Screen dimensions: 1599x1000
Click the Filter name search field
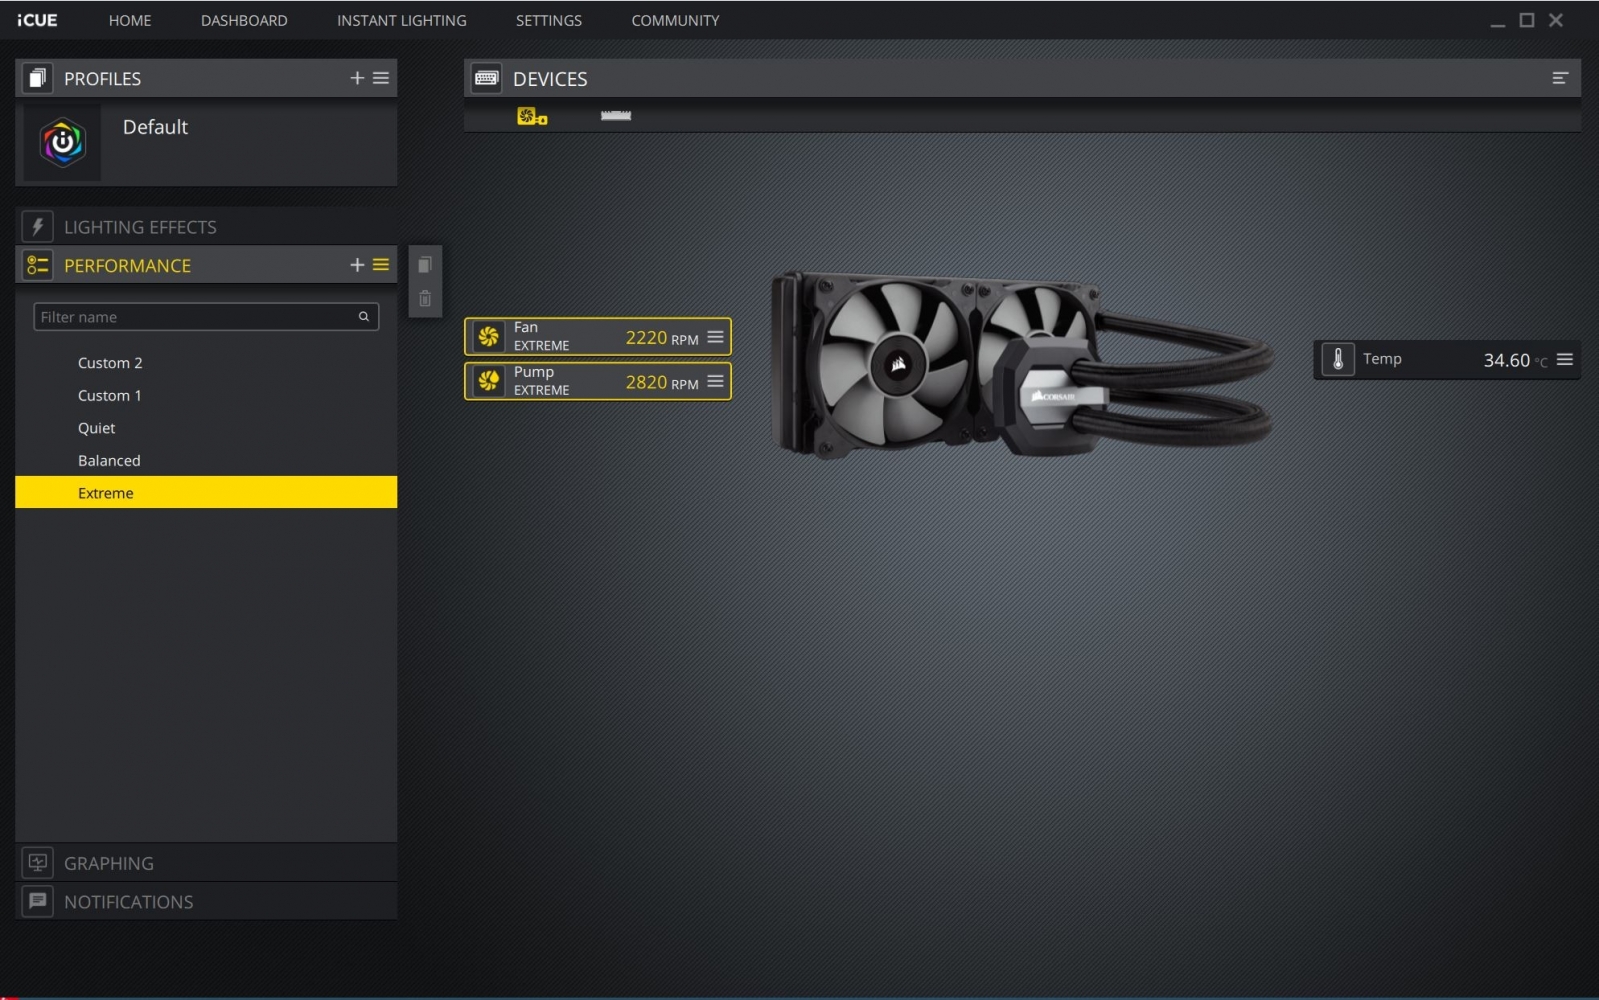tap(206, 317)
